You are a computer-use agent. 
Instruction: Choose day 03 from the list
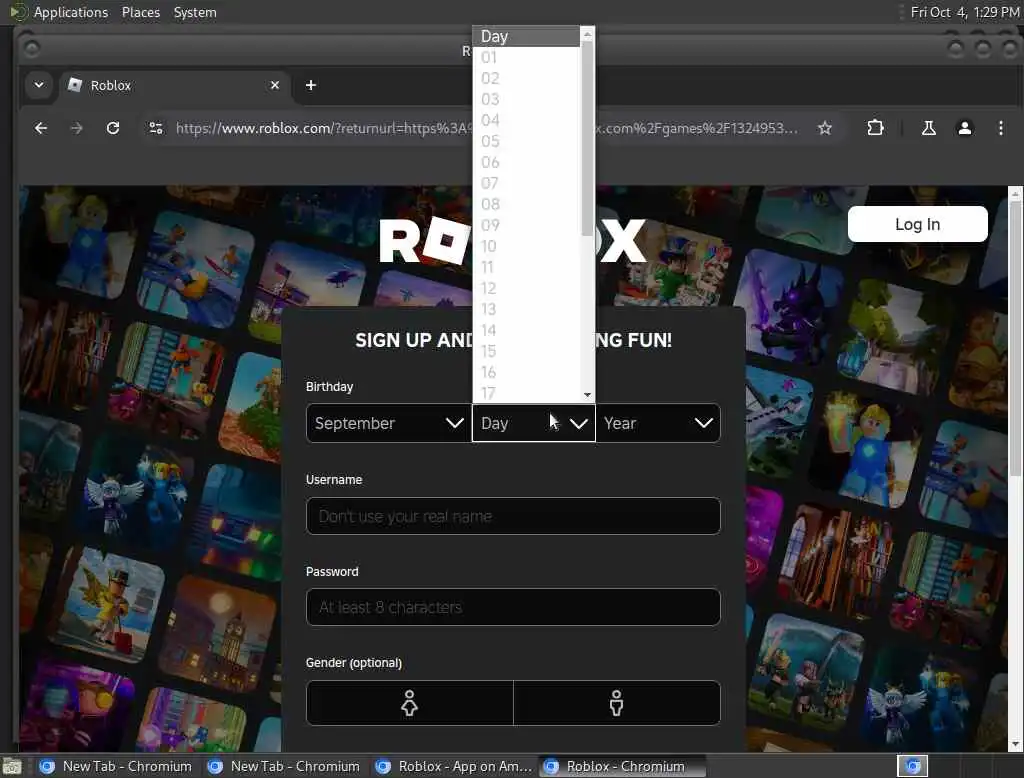pyautogui.click(x=526, y=99)
